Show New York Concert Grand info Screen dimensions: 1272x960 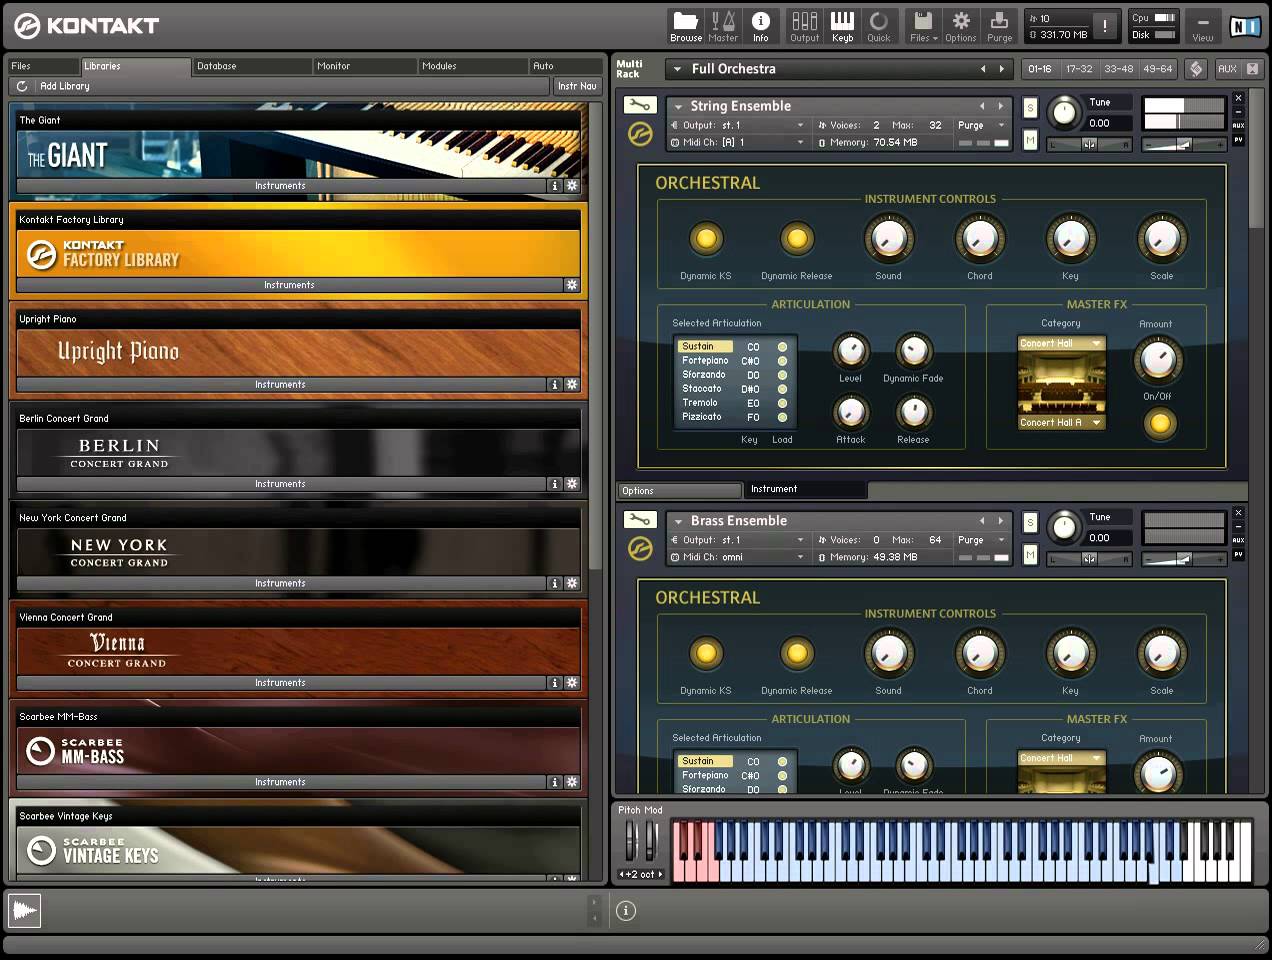[555, 583]
